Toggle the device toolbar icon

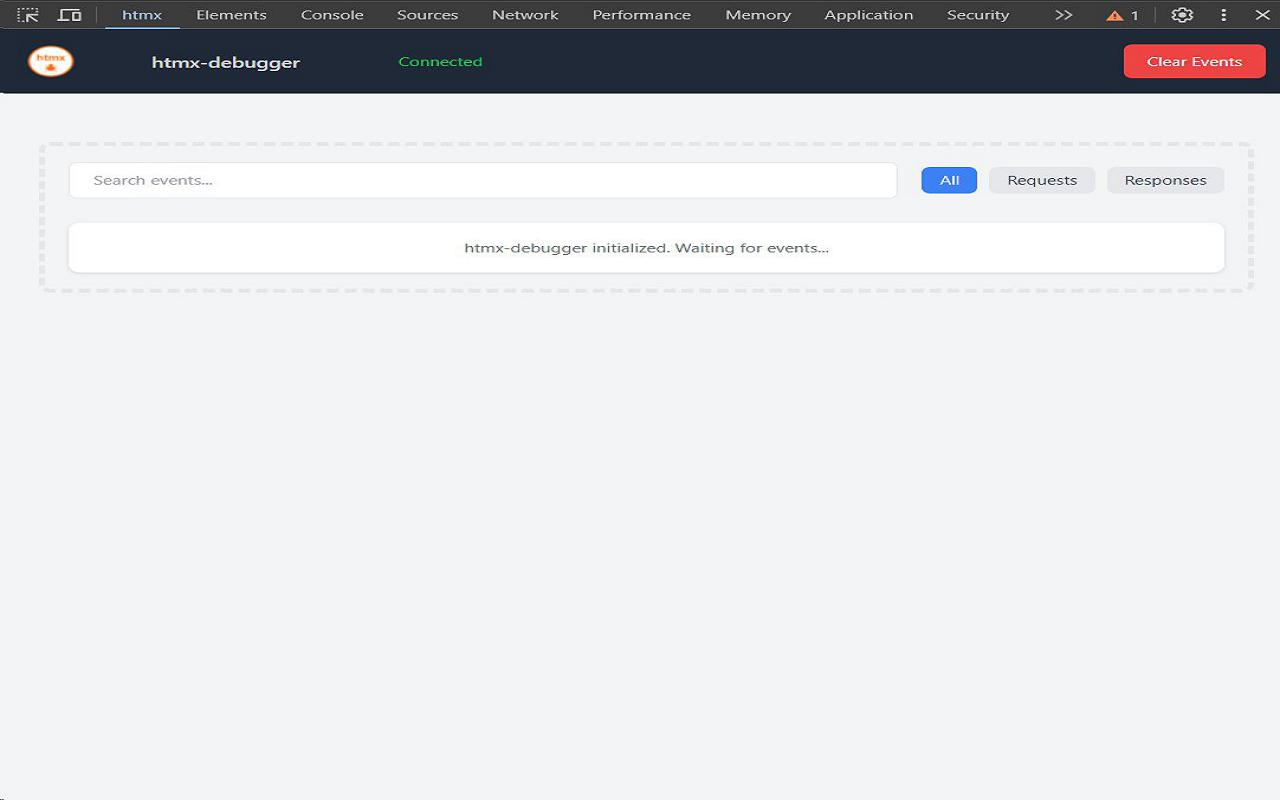point(69,15)
